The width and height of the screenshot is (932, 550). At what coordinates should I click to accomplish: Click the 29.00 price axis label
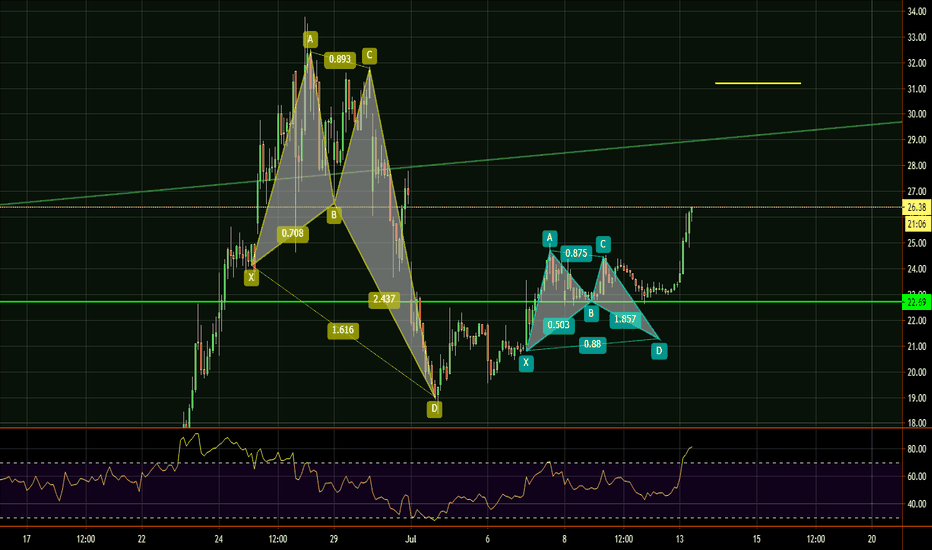click(x=917, y=140)
